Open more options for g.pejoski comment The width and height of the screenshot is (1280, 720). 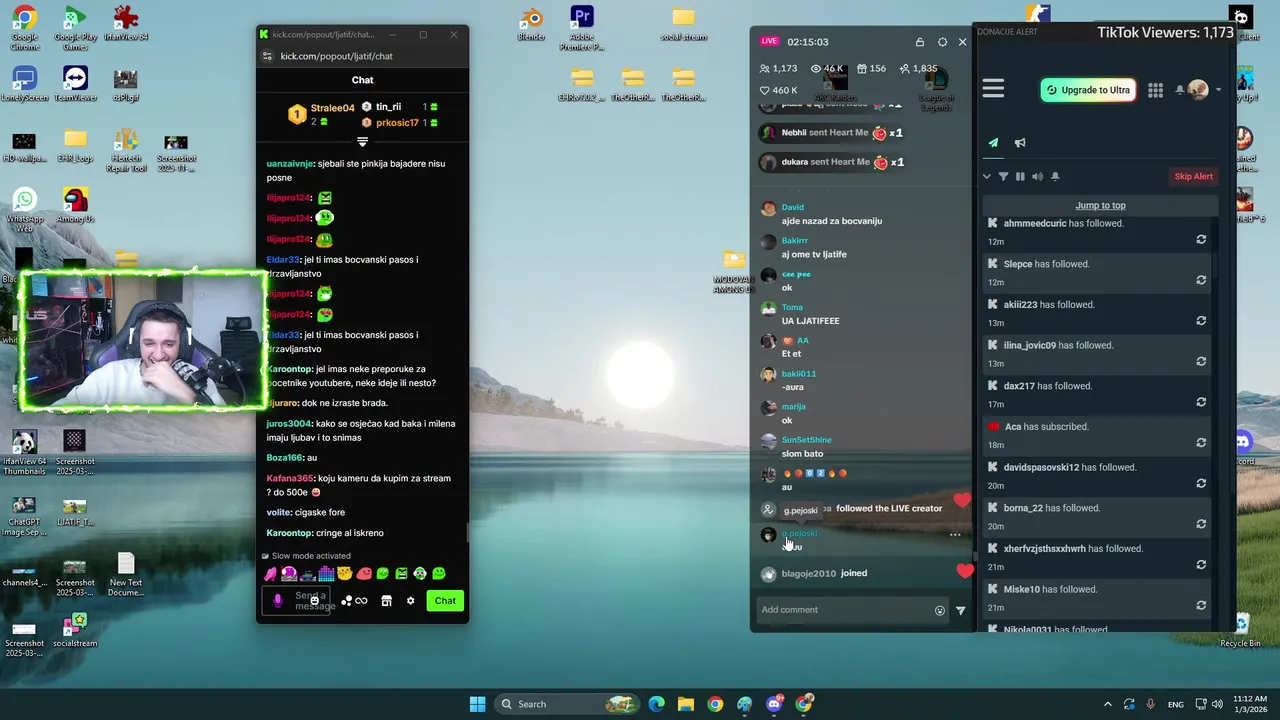[x=955, y=535]
